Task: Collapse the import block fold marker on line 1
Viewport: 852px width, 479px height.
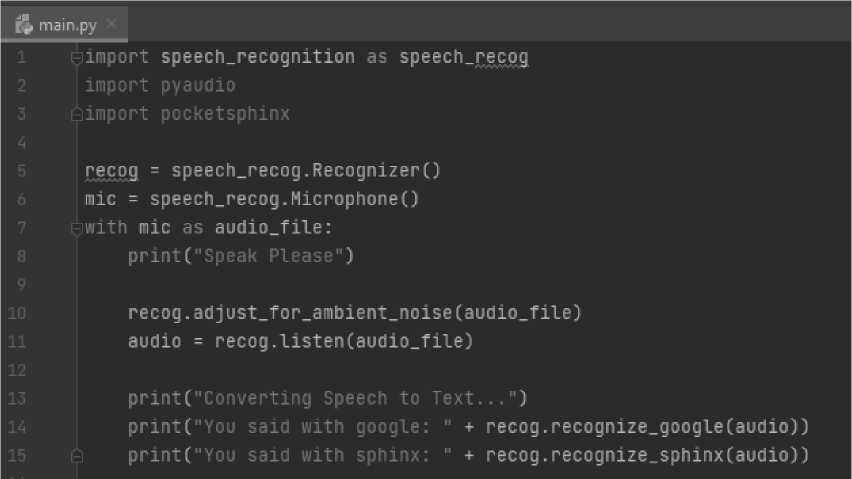Action: (x=76, y=58)
